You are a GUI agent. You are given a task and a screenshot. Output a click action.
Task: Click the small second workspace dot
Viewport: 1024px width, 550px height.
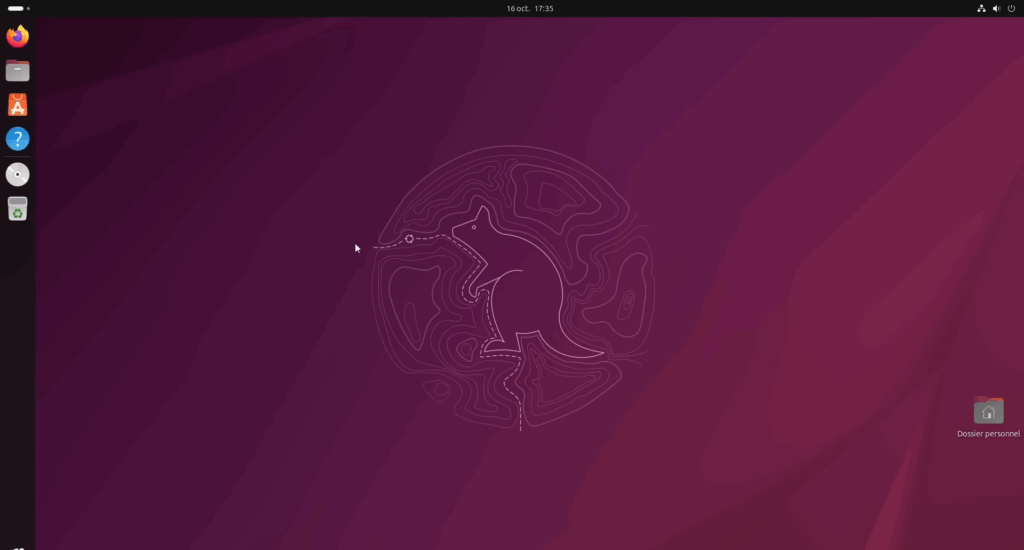28,8
